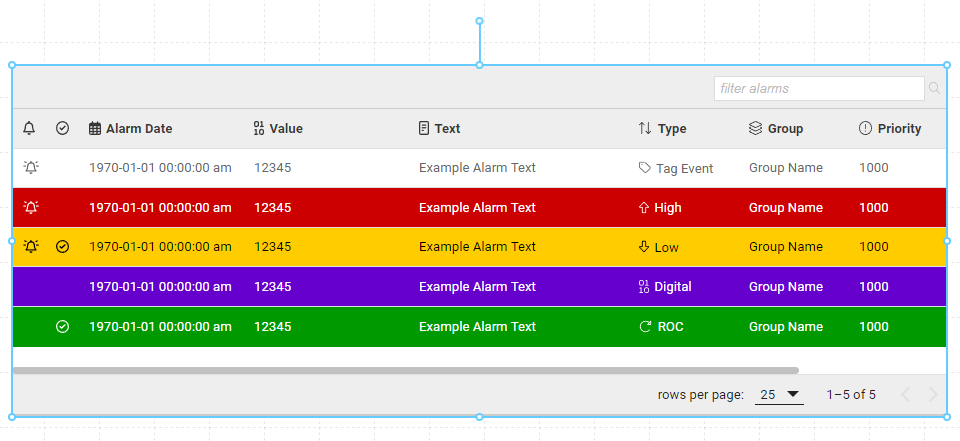
Task: Sort by Priority column header
Action: click(x=898, y=128)
